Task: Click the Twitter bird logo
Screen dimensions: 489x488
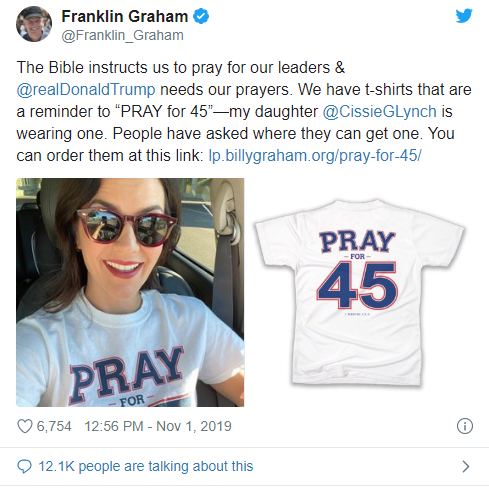Action: click(464, 15)
